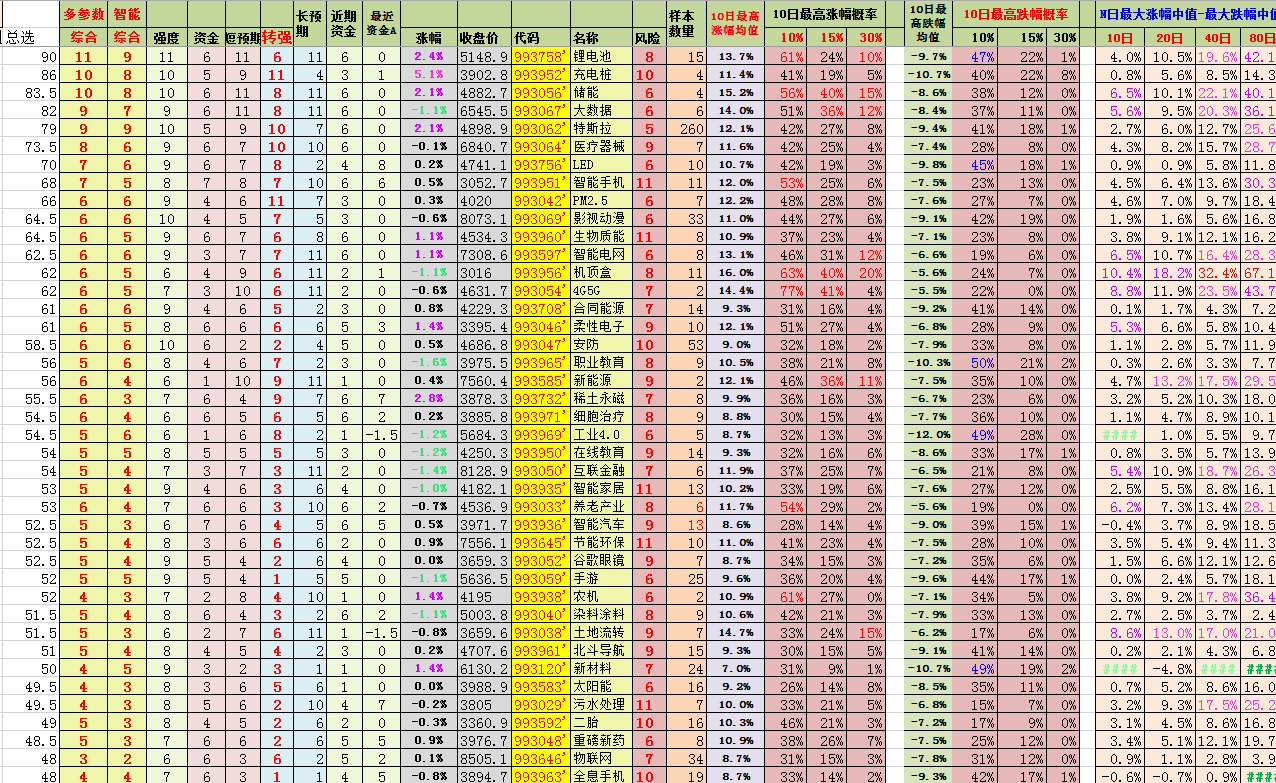The height and width of the screenshot is (783, 1276).
Task: Select the 养老产业 name cell
Action: coord(602,507)
